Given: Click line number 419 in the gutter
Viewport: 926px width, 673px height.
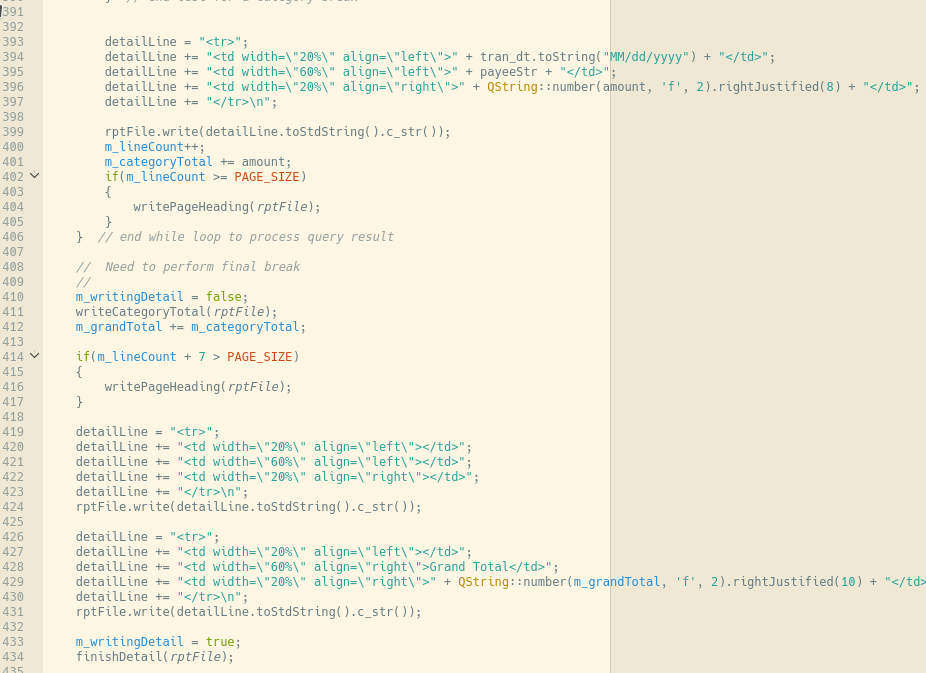Looking at the screenshot, I should coord(13,432).
